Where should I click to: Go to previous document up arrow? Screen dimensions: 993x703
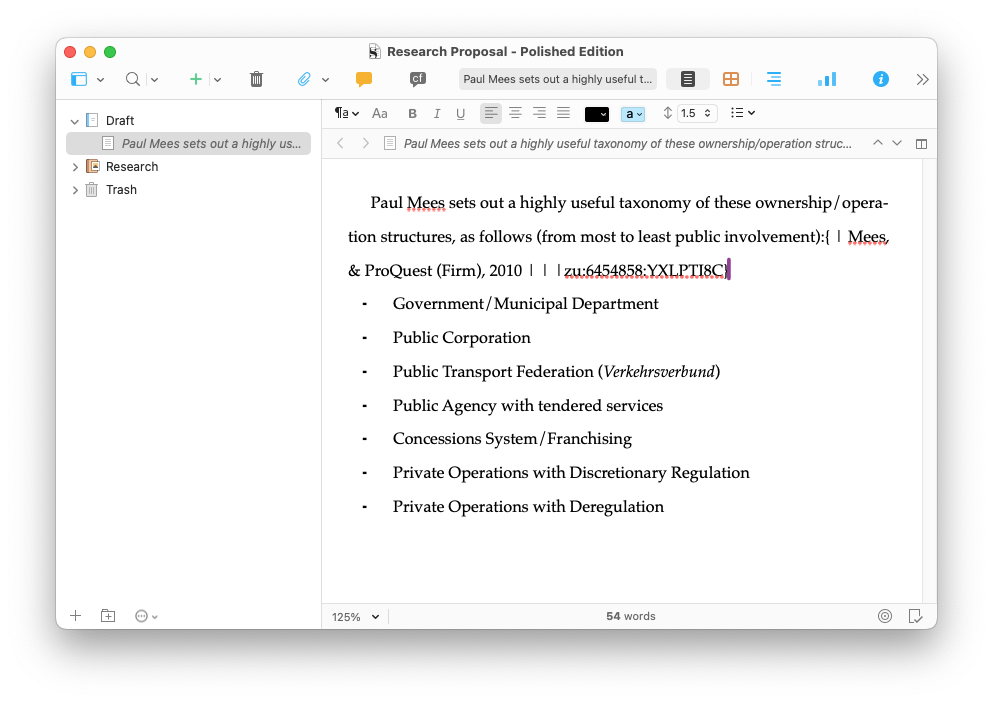[x=878, y=143]
